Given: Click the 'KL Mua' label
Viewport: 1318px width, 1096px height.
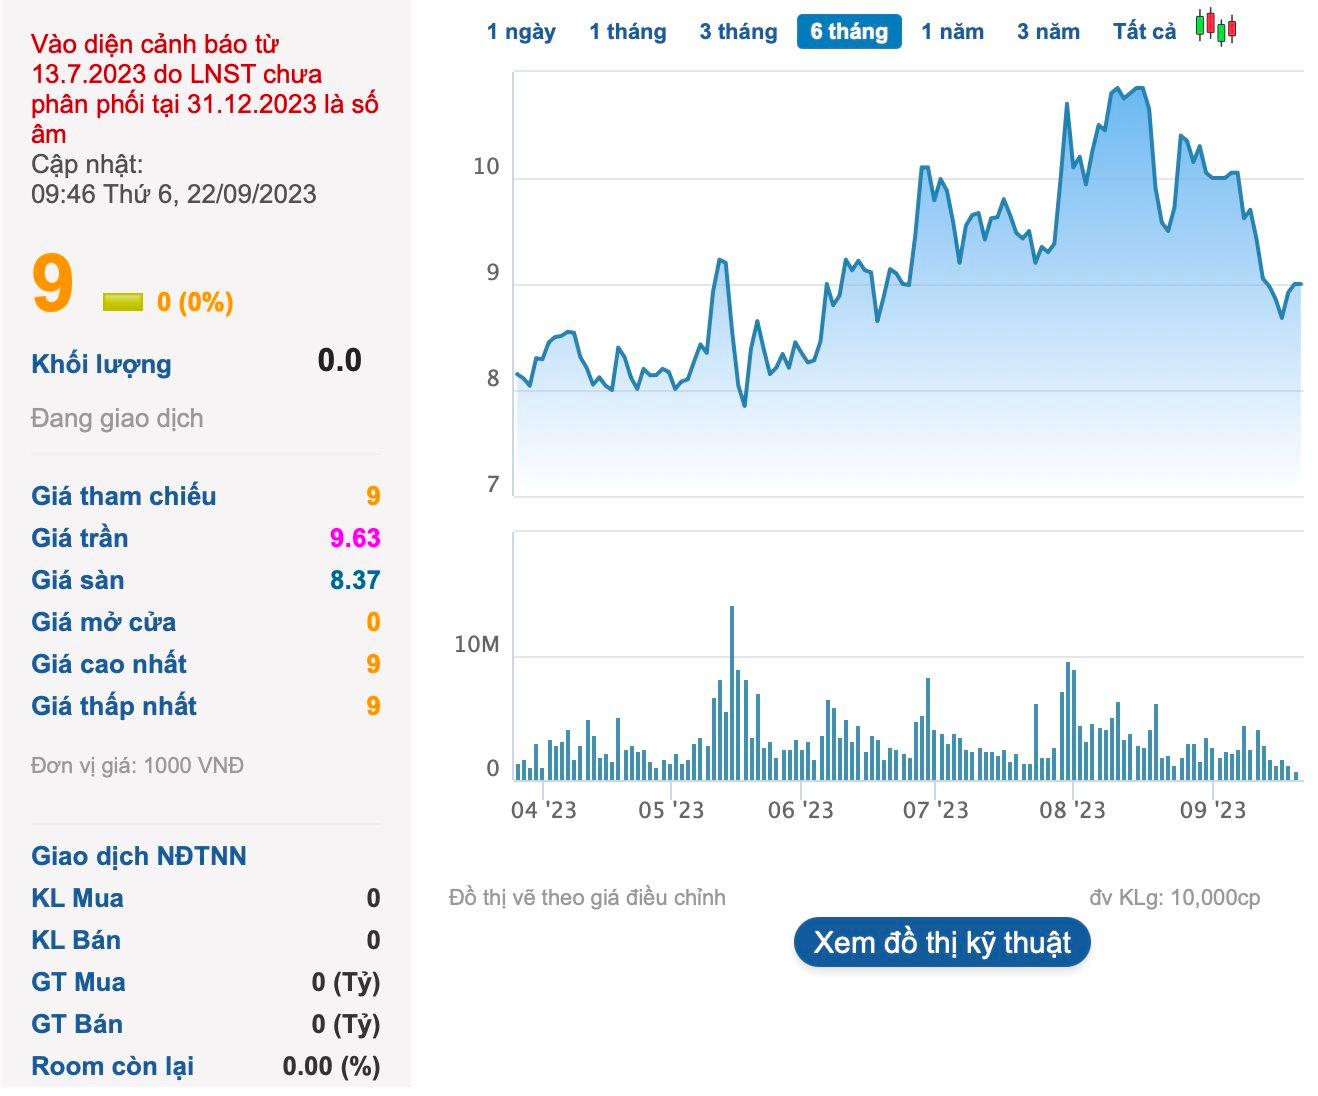Looking at the screenshot, I should click(x=77, y=898).
